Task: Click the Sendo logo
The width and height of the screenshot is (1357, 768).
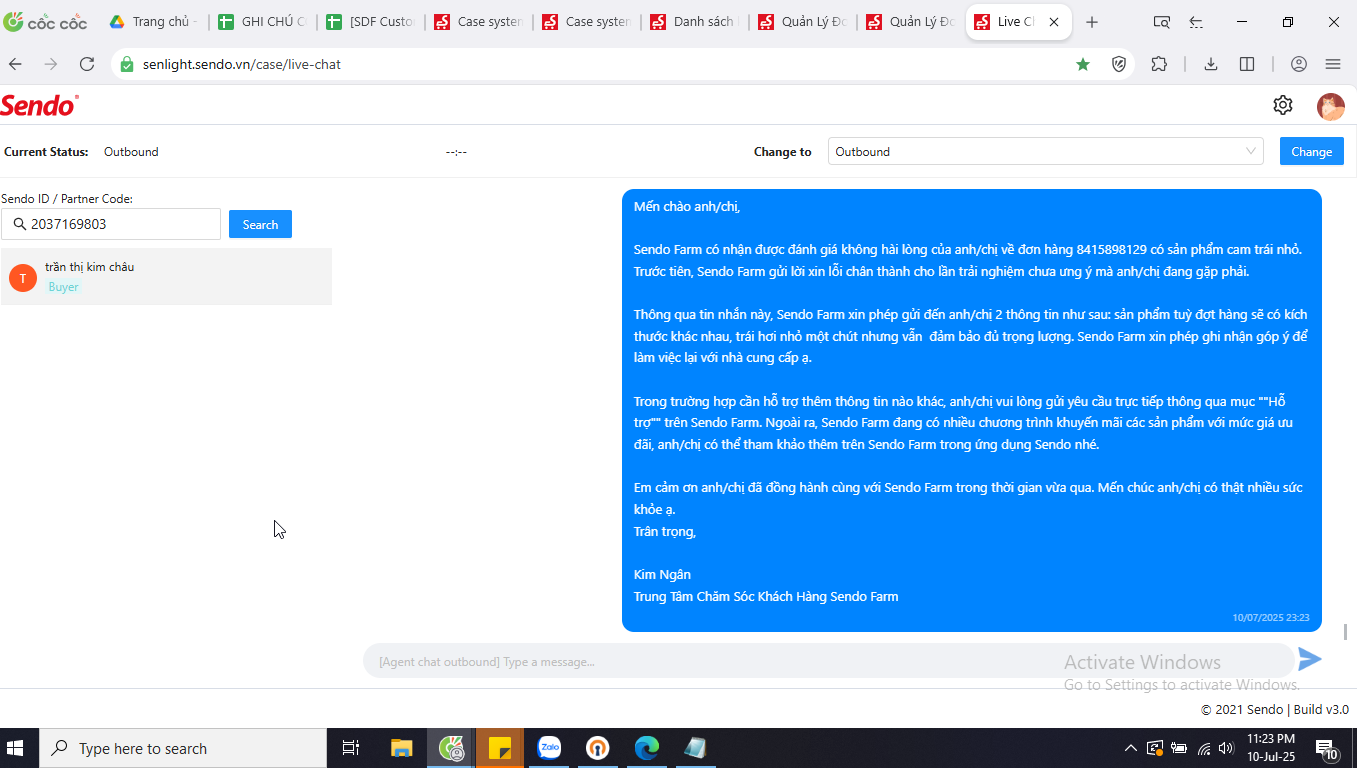Action: click(39, 105)
